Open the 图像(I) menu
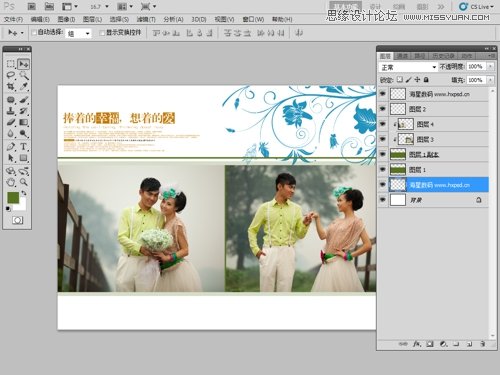Screen dimensions: 500x375 (x=66, y=19)
